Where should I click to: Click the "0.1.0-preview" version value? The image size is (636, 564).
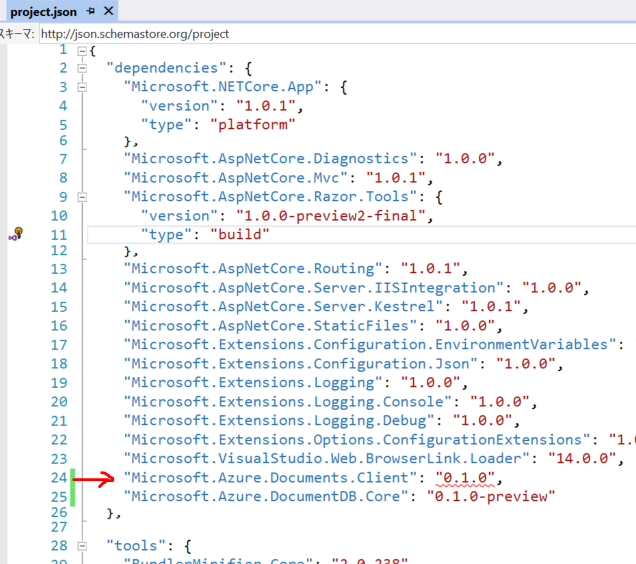click(491, 497)
